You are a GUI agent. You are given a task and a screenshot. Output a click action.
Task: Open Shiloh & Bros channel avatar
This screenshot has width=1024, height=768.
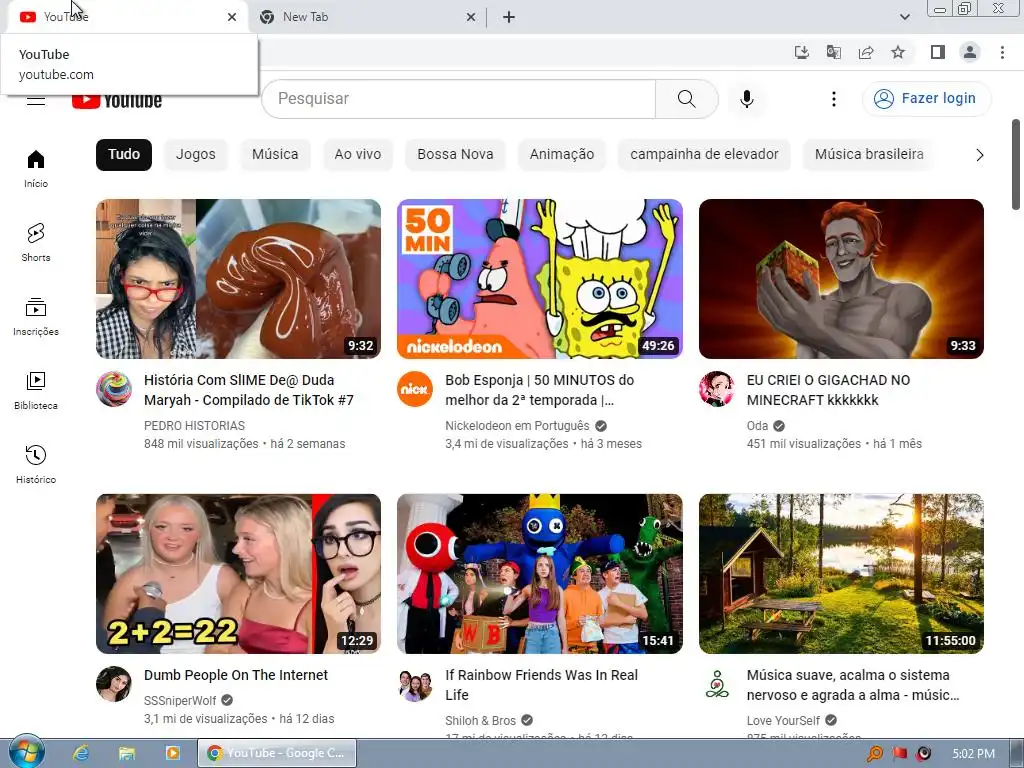point(415,684)
